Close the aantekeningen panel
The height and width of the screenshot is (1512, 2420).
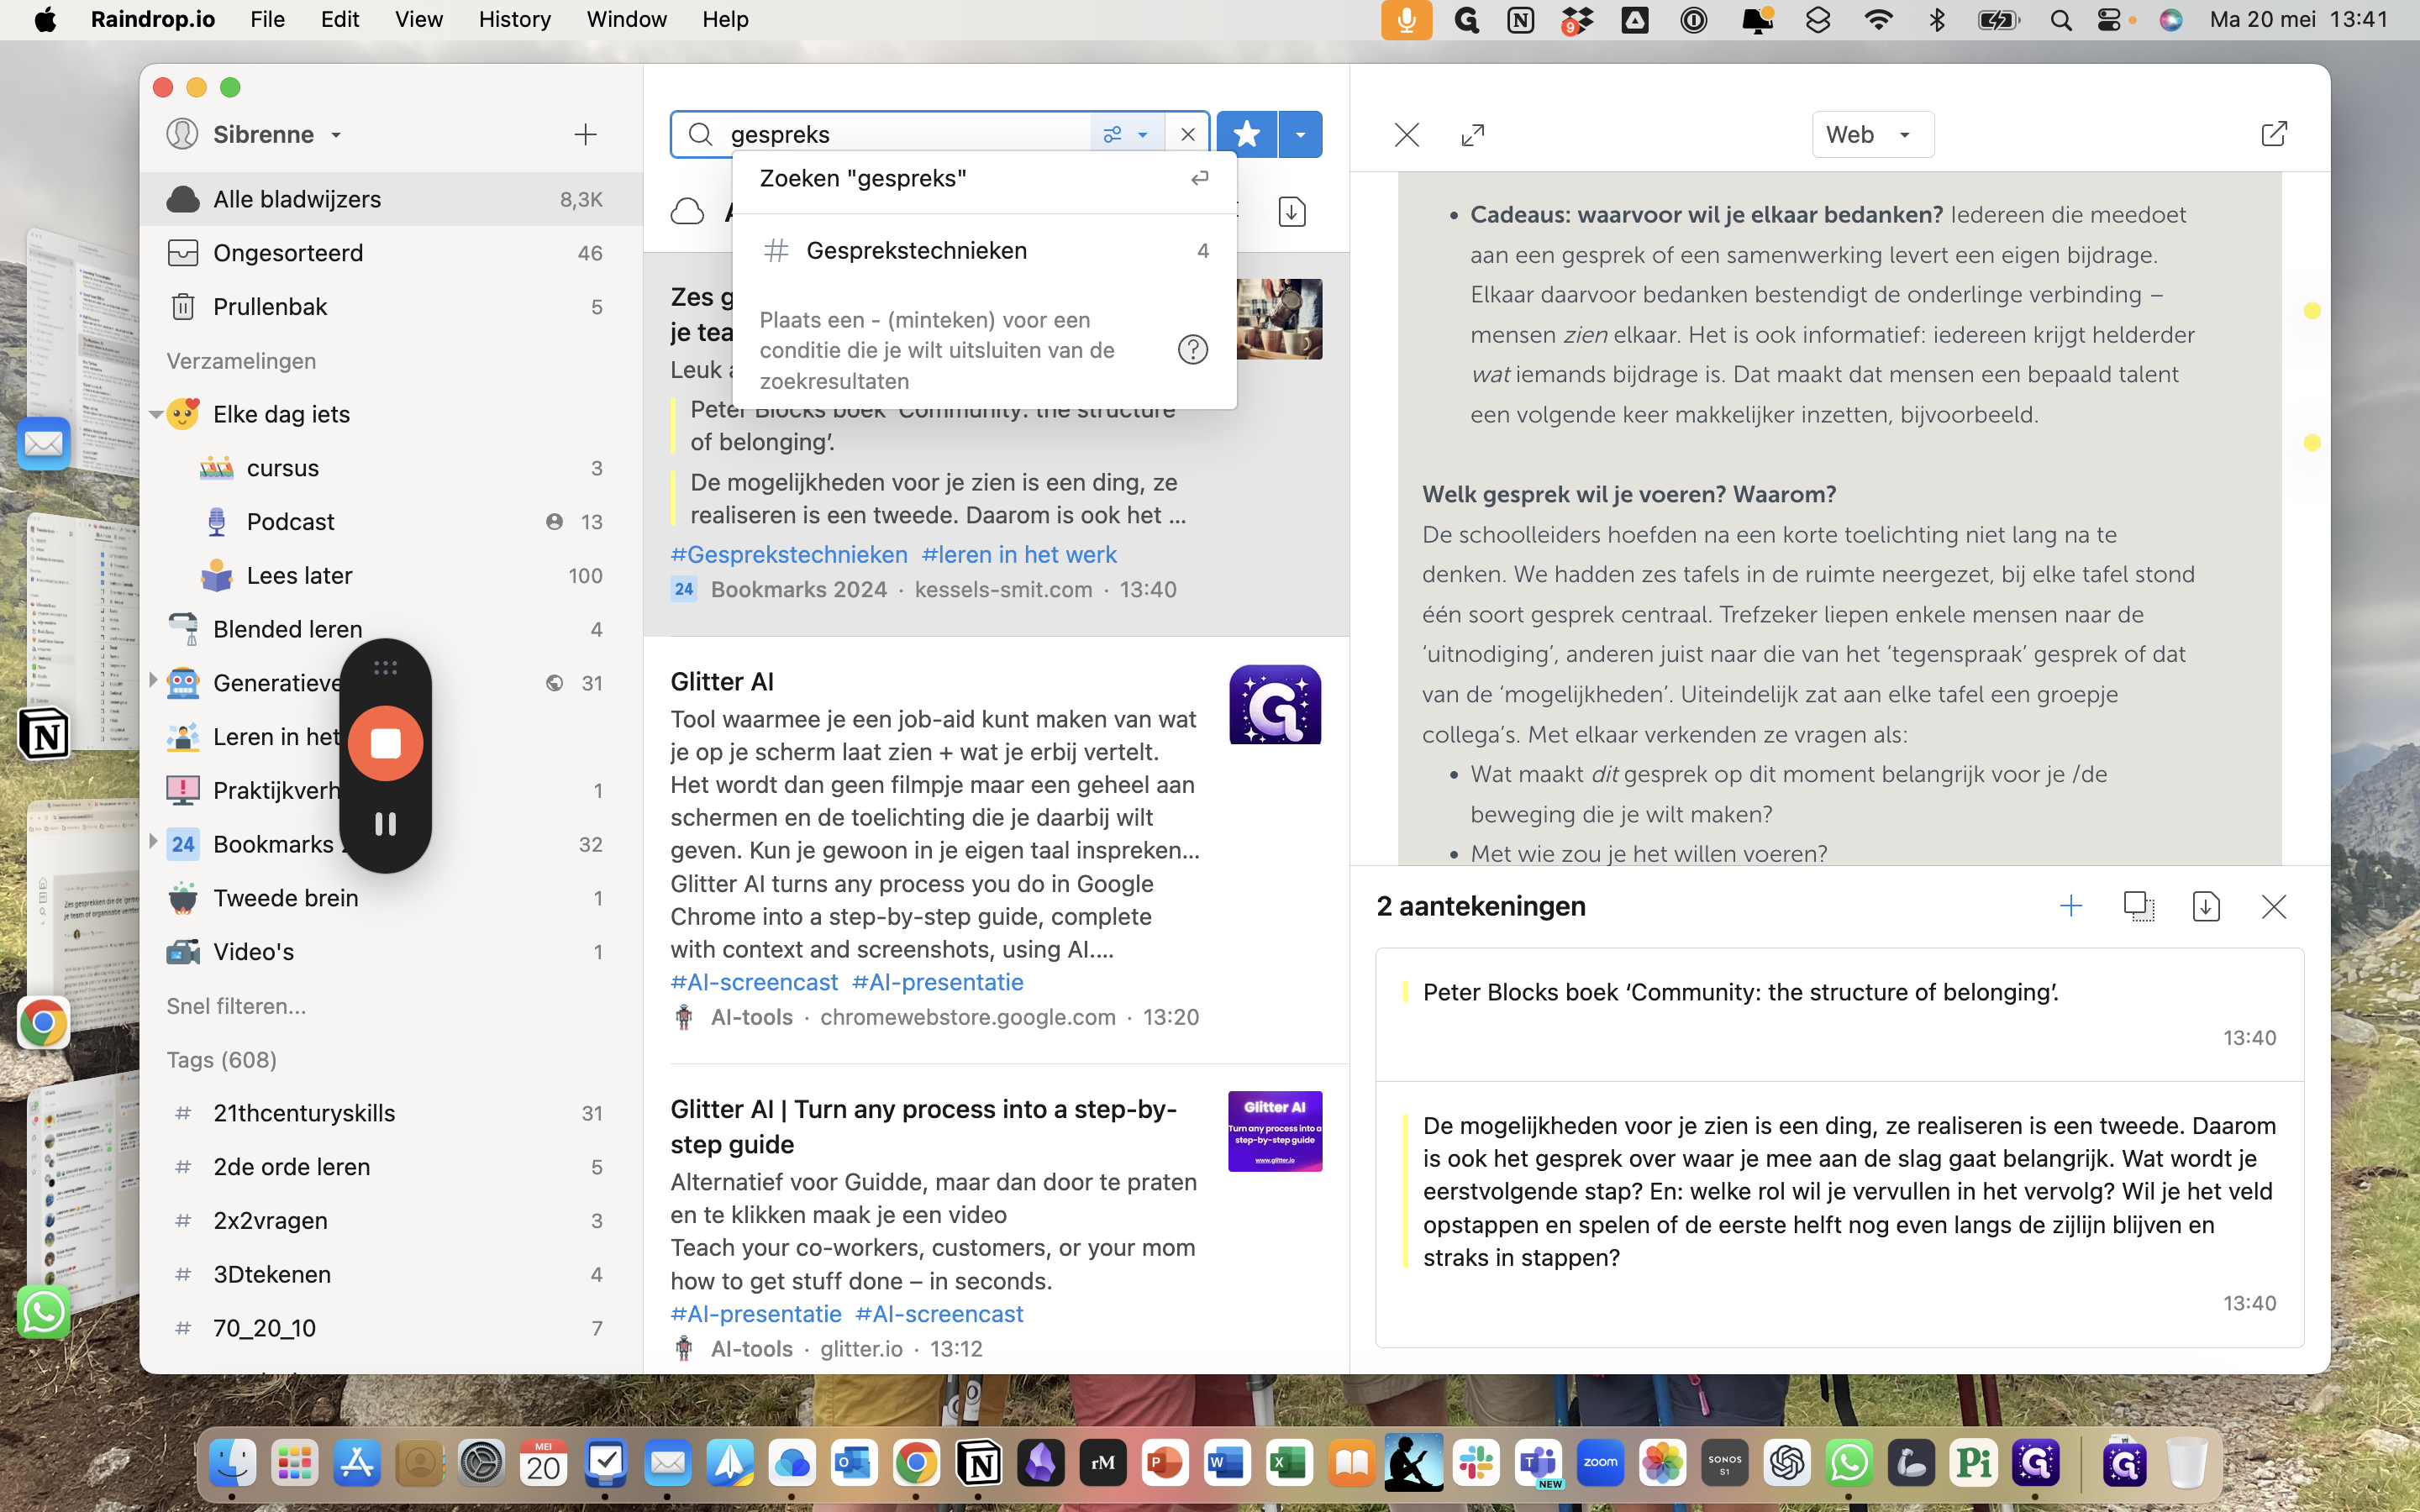2273,906
